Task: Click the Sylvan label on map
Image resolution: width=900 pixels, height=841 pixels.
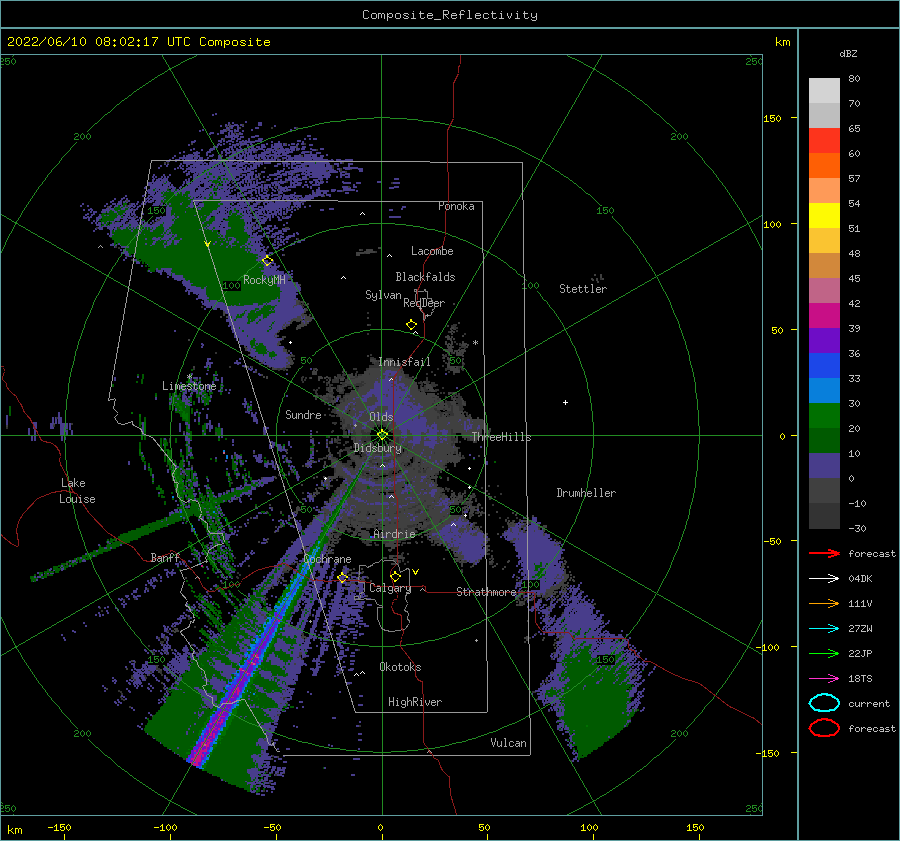Action: pos(383,295)
